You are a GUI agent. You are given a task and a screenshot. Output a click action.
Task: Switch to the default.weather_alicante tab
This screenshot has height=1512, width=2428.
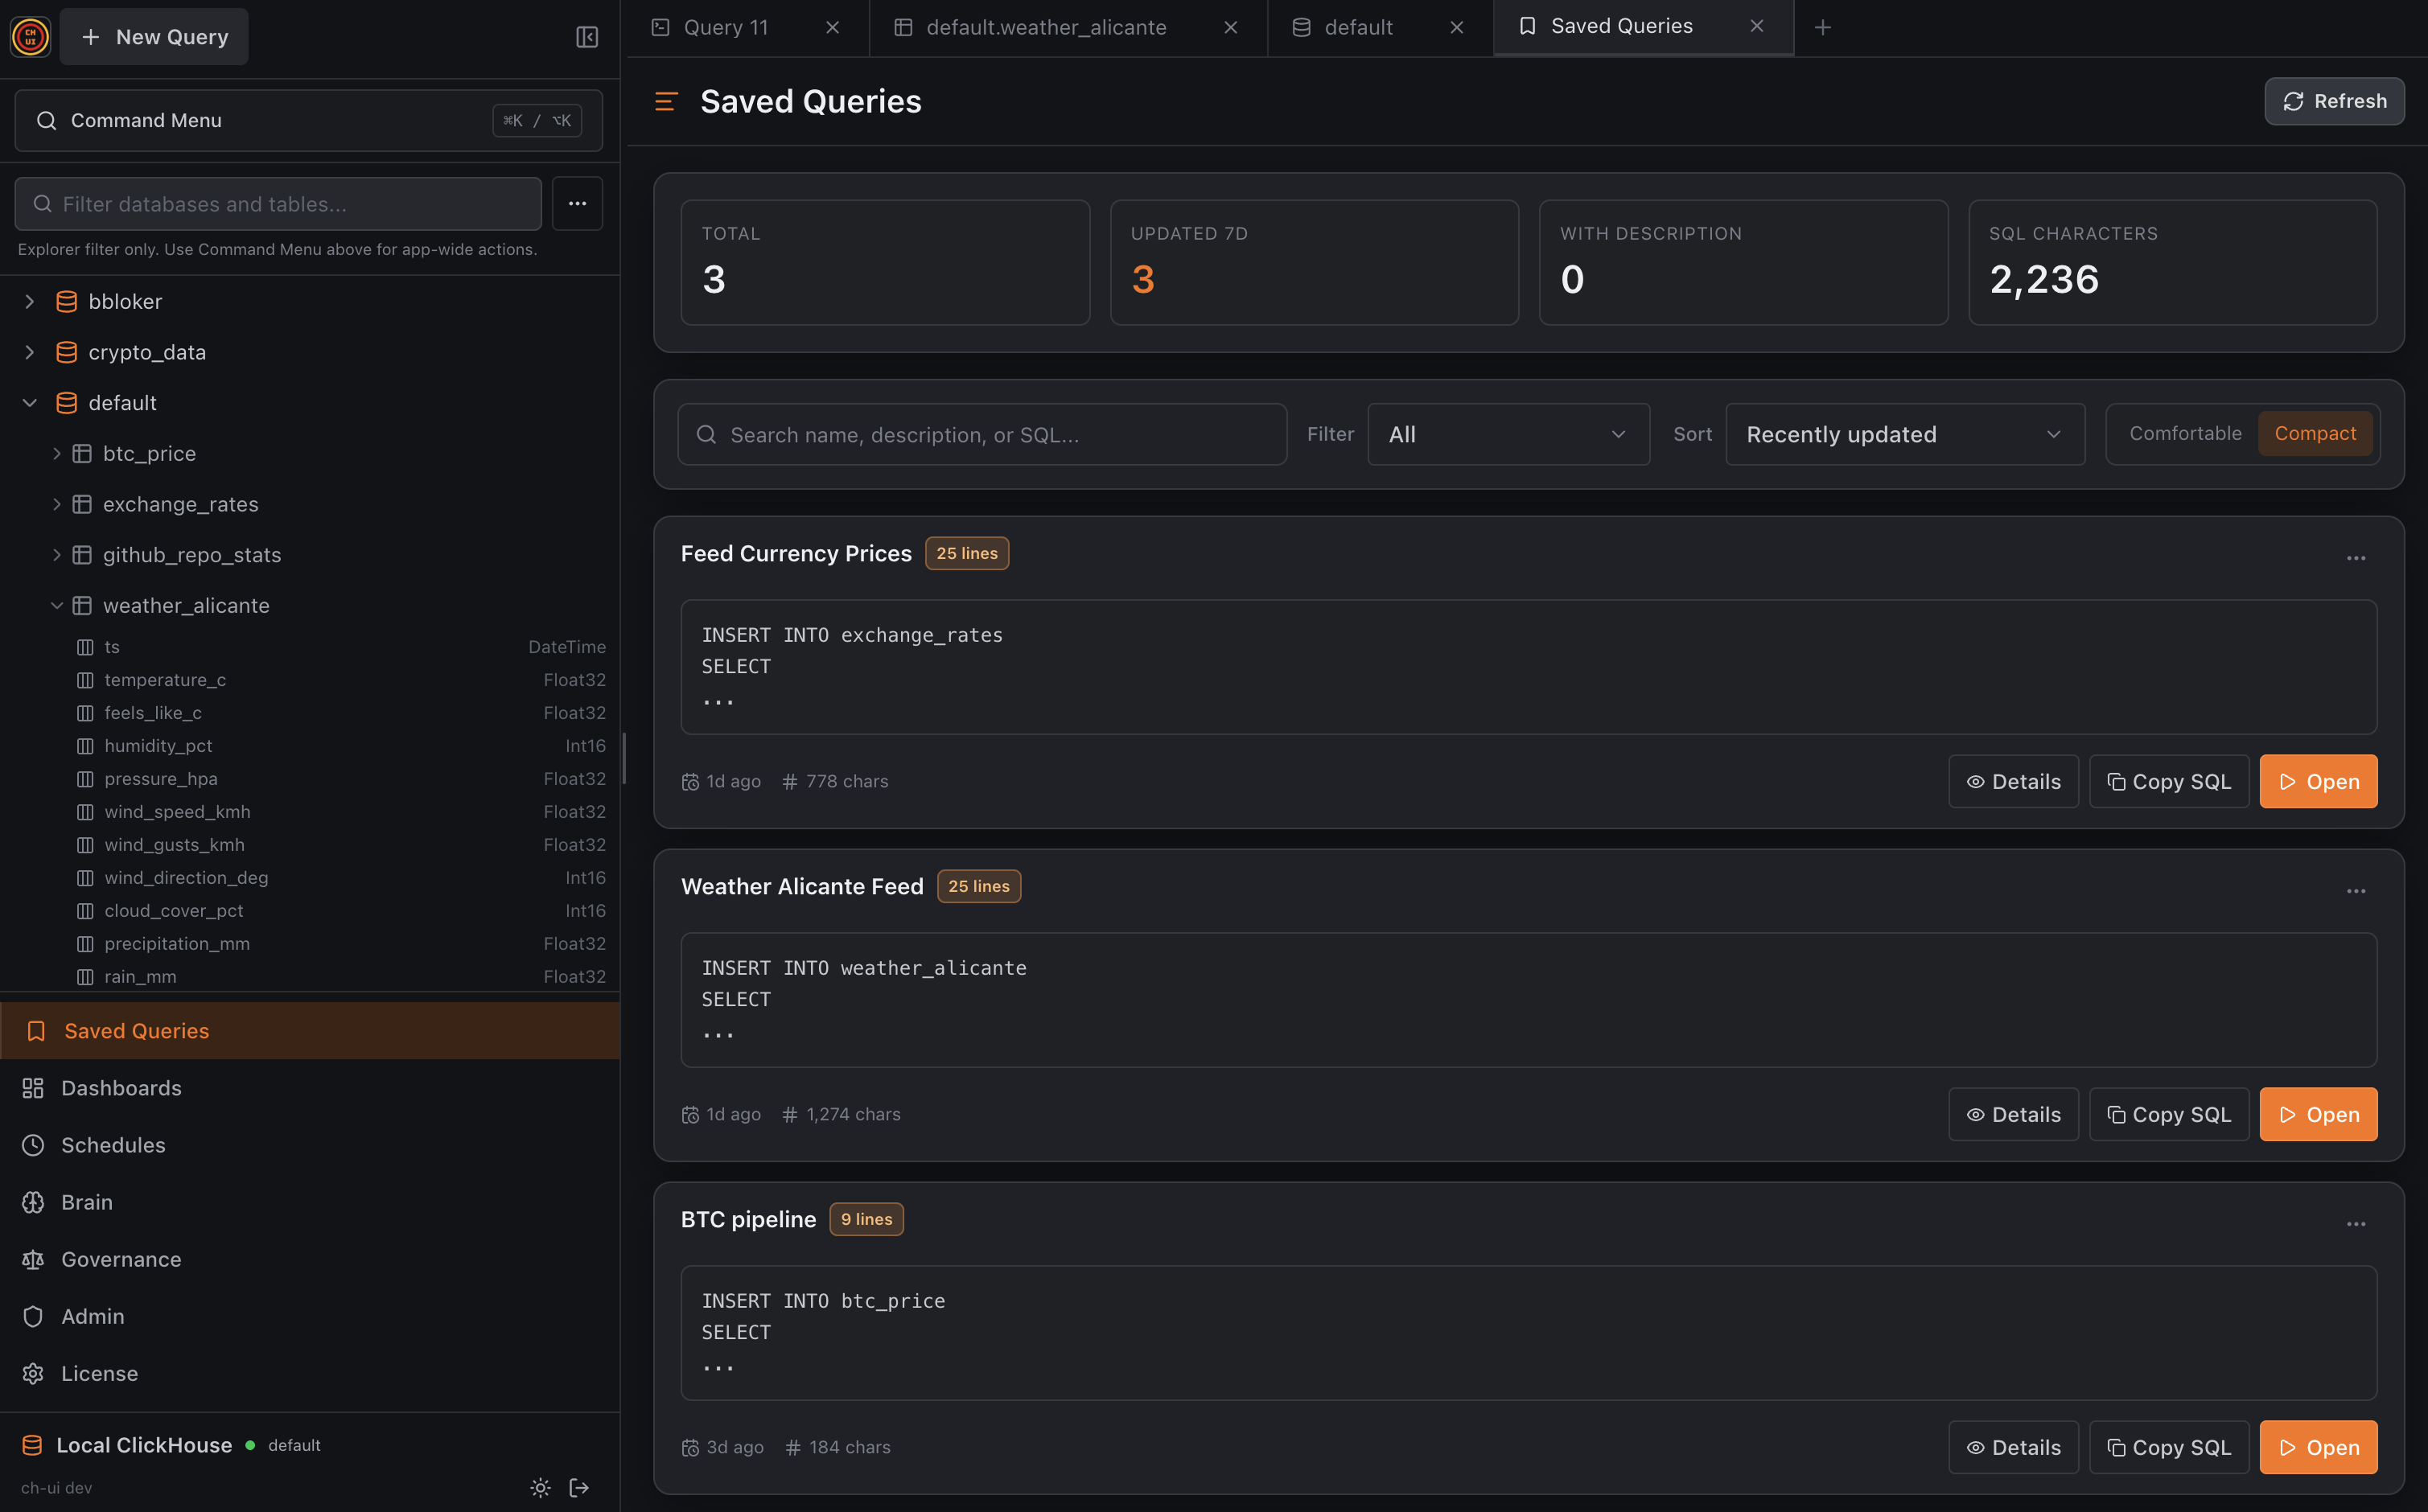[1046, 27]
